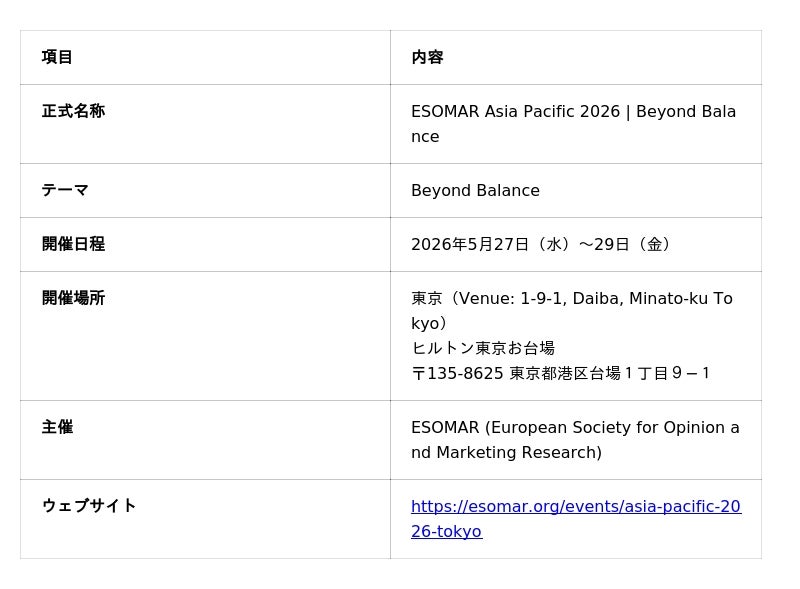This screenshot has height=589, width=800.
Task: Select the 主催 row label
Action: click(x=57, y=427)
